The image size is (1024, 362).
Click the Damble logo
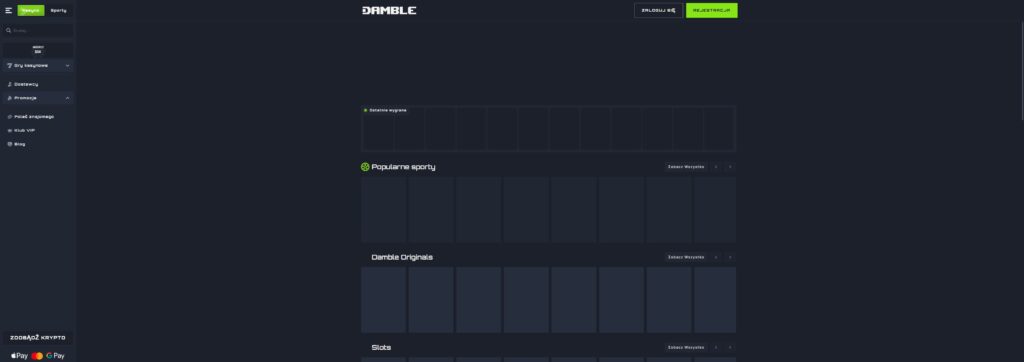389,10
